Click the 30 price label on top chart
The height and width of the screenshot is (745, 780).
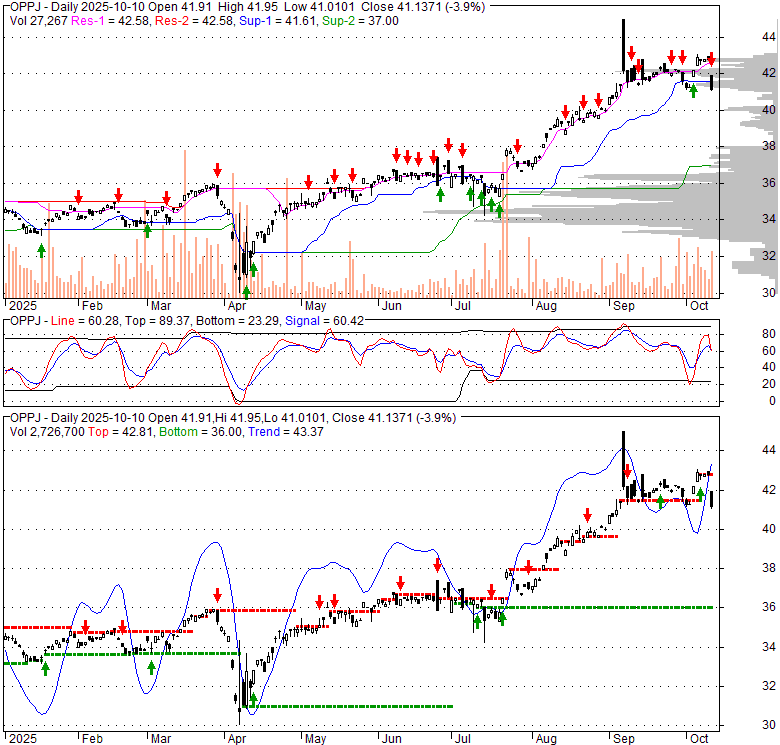[769, 292]
